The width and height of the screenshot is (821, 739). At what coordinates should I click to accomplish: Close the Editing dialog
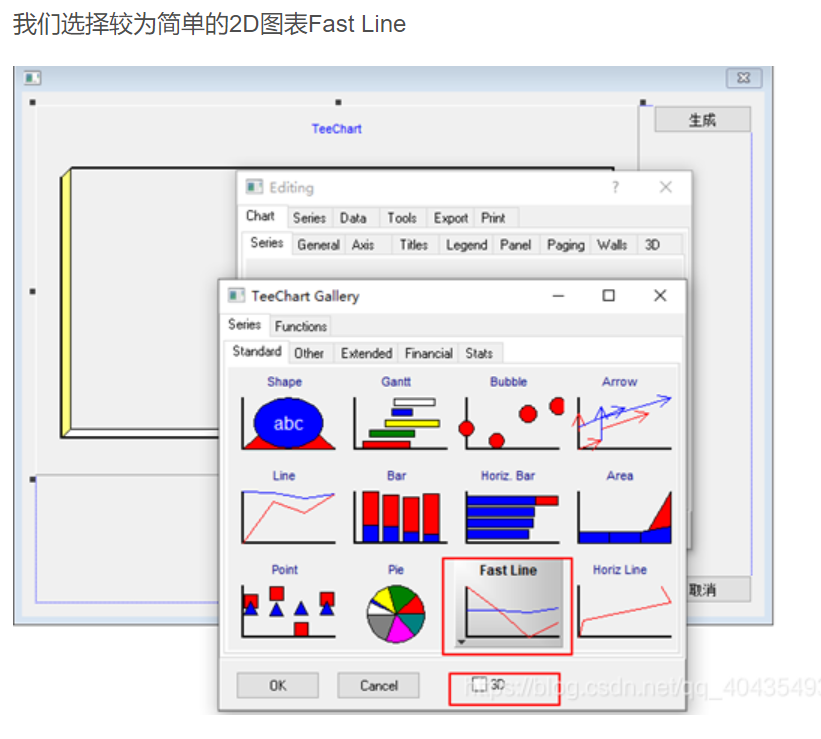click(665, 187)
